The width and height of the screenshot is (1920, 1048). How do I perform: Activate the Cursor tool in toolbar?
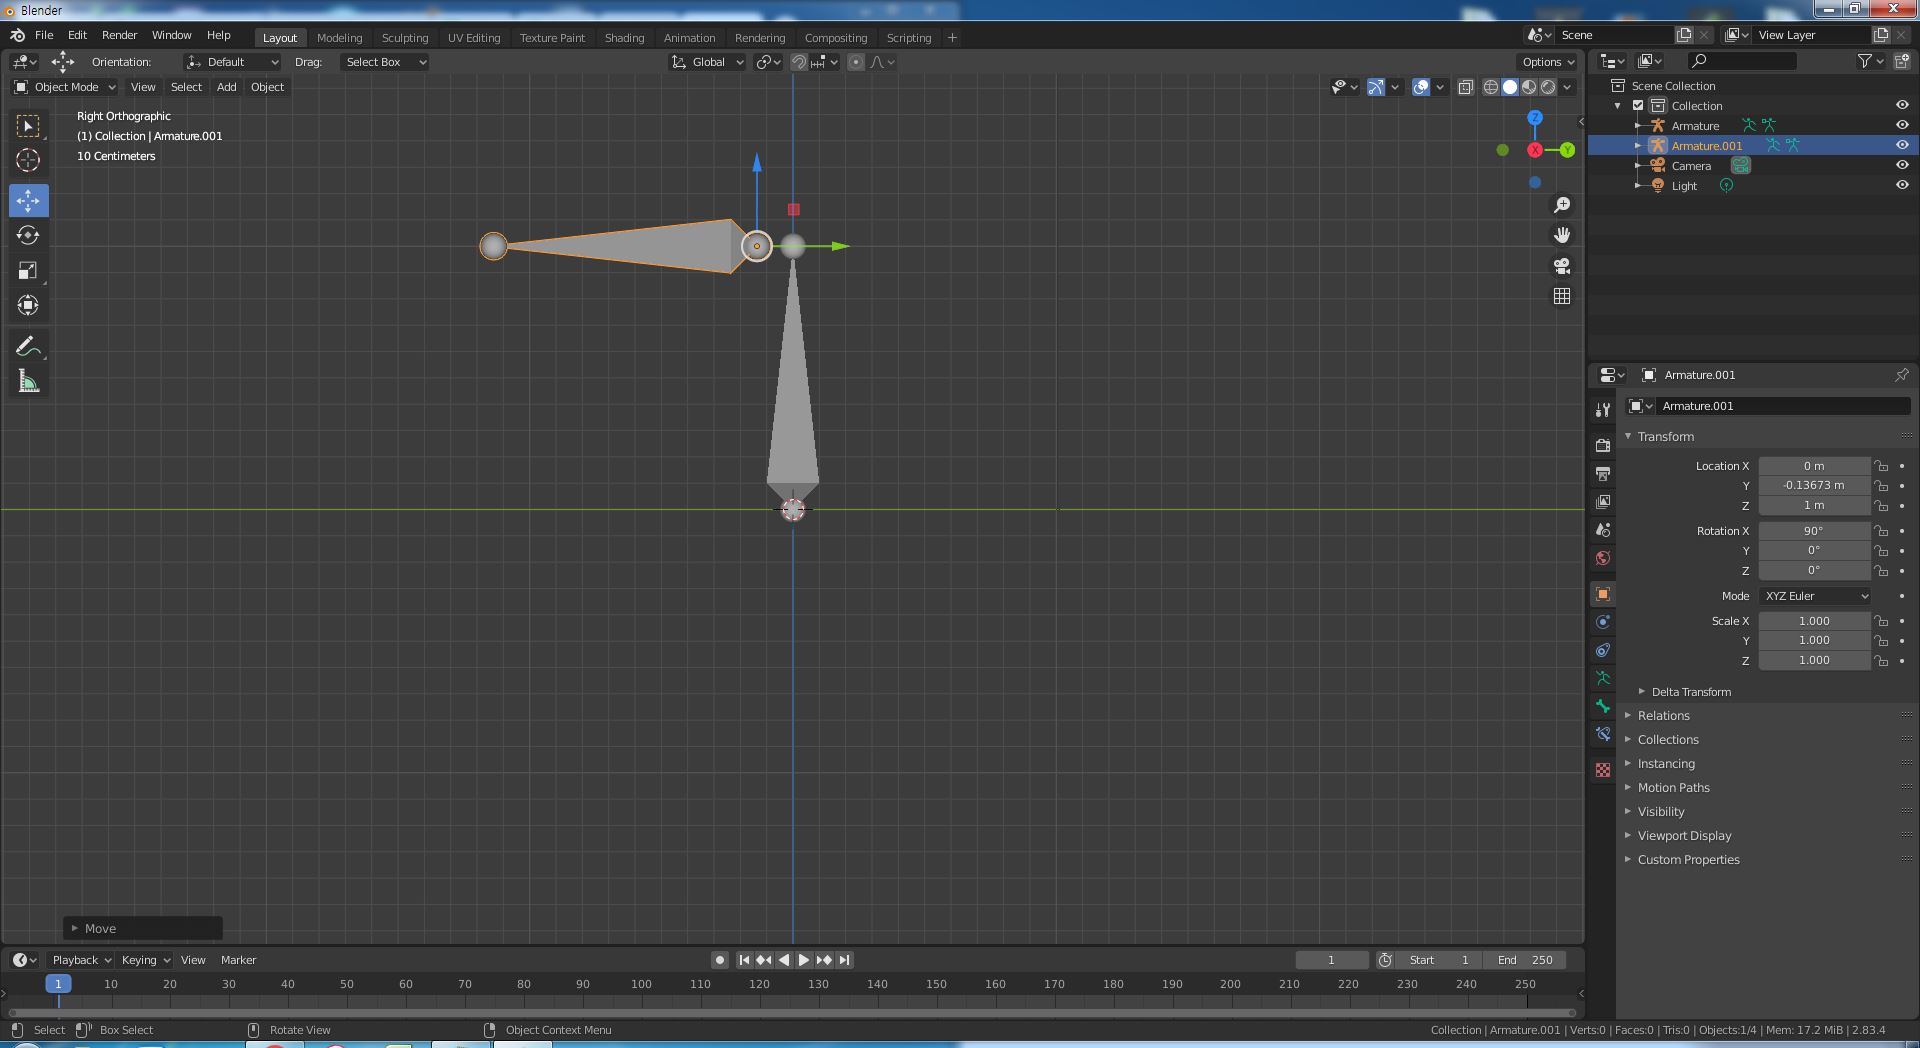point(28,160)
